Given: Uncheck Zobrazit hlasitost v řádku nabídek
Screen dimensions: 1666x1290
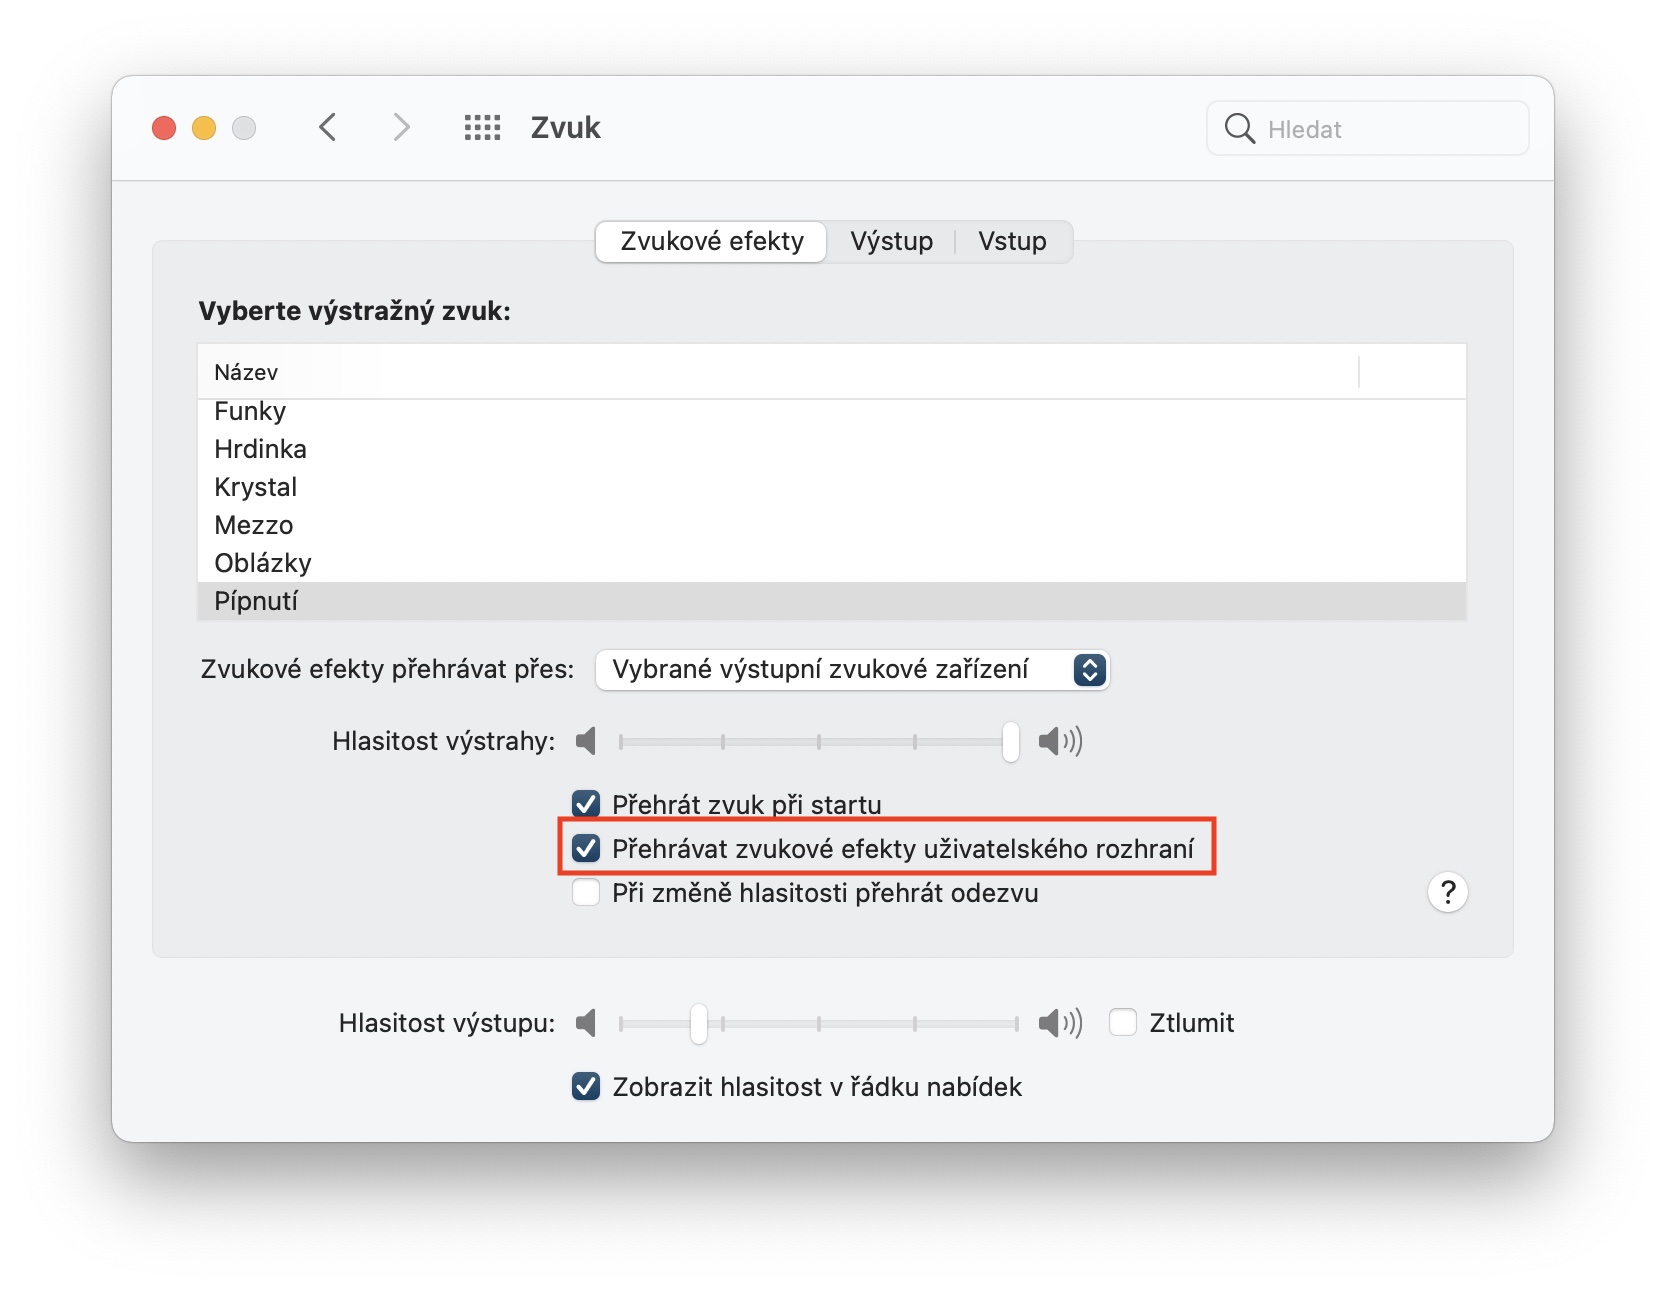Looking at the screenshot, I should point(586,1087).
